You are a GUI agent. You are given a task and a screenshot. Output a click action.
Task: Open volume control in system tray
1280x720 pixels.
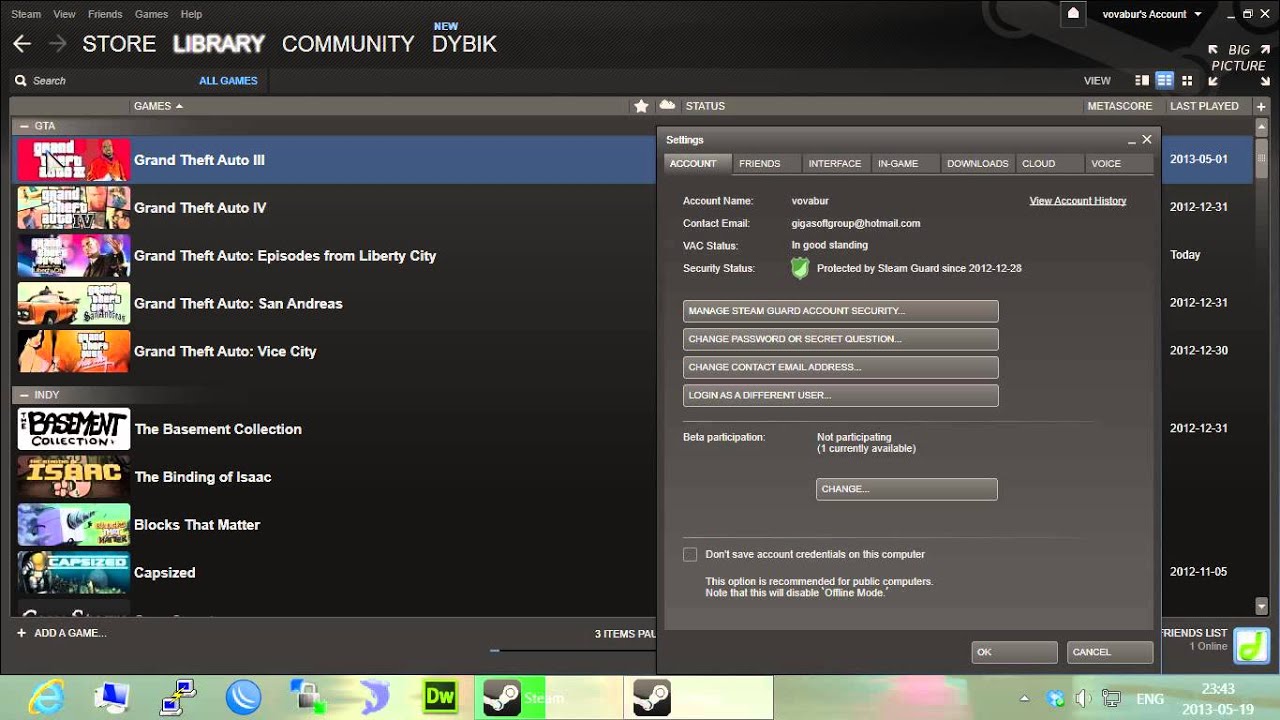1083,699
